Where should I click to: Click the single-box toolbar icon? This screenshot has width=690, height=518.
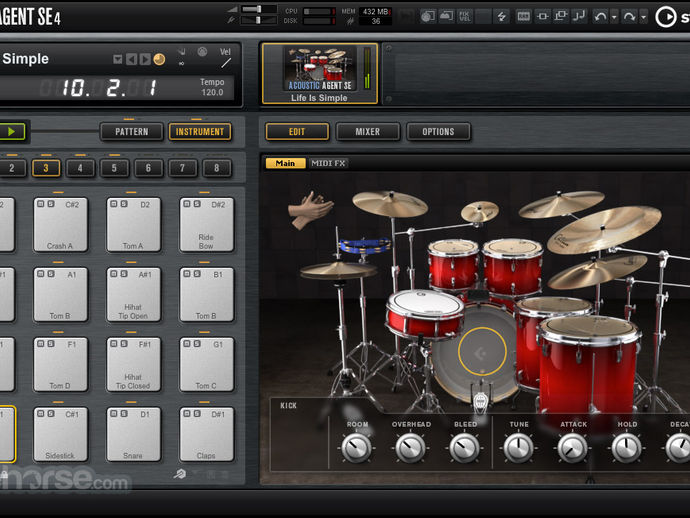(x=543, y=17)
